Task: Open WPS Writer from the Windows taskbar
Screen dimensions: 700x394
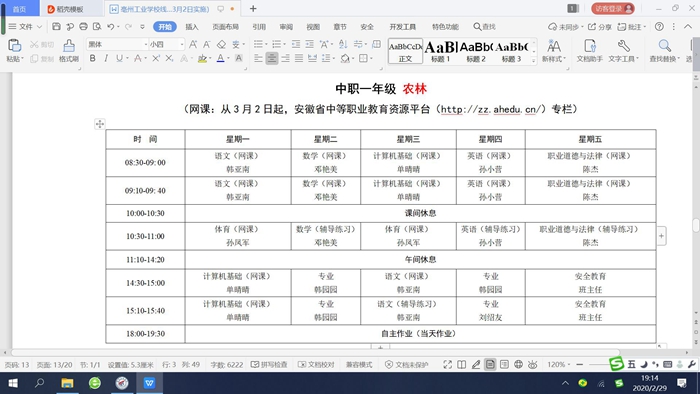Action: click(149, 383)
